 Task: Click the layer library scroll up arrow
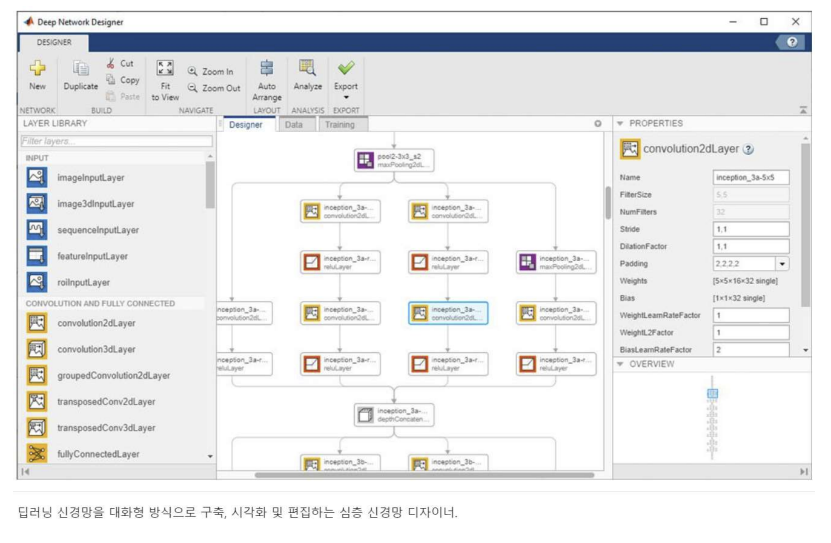pyautogui.click(x=210, y=156)
